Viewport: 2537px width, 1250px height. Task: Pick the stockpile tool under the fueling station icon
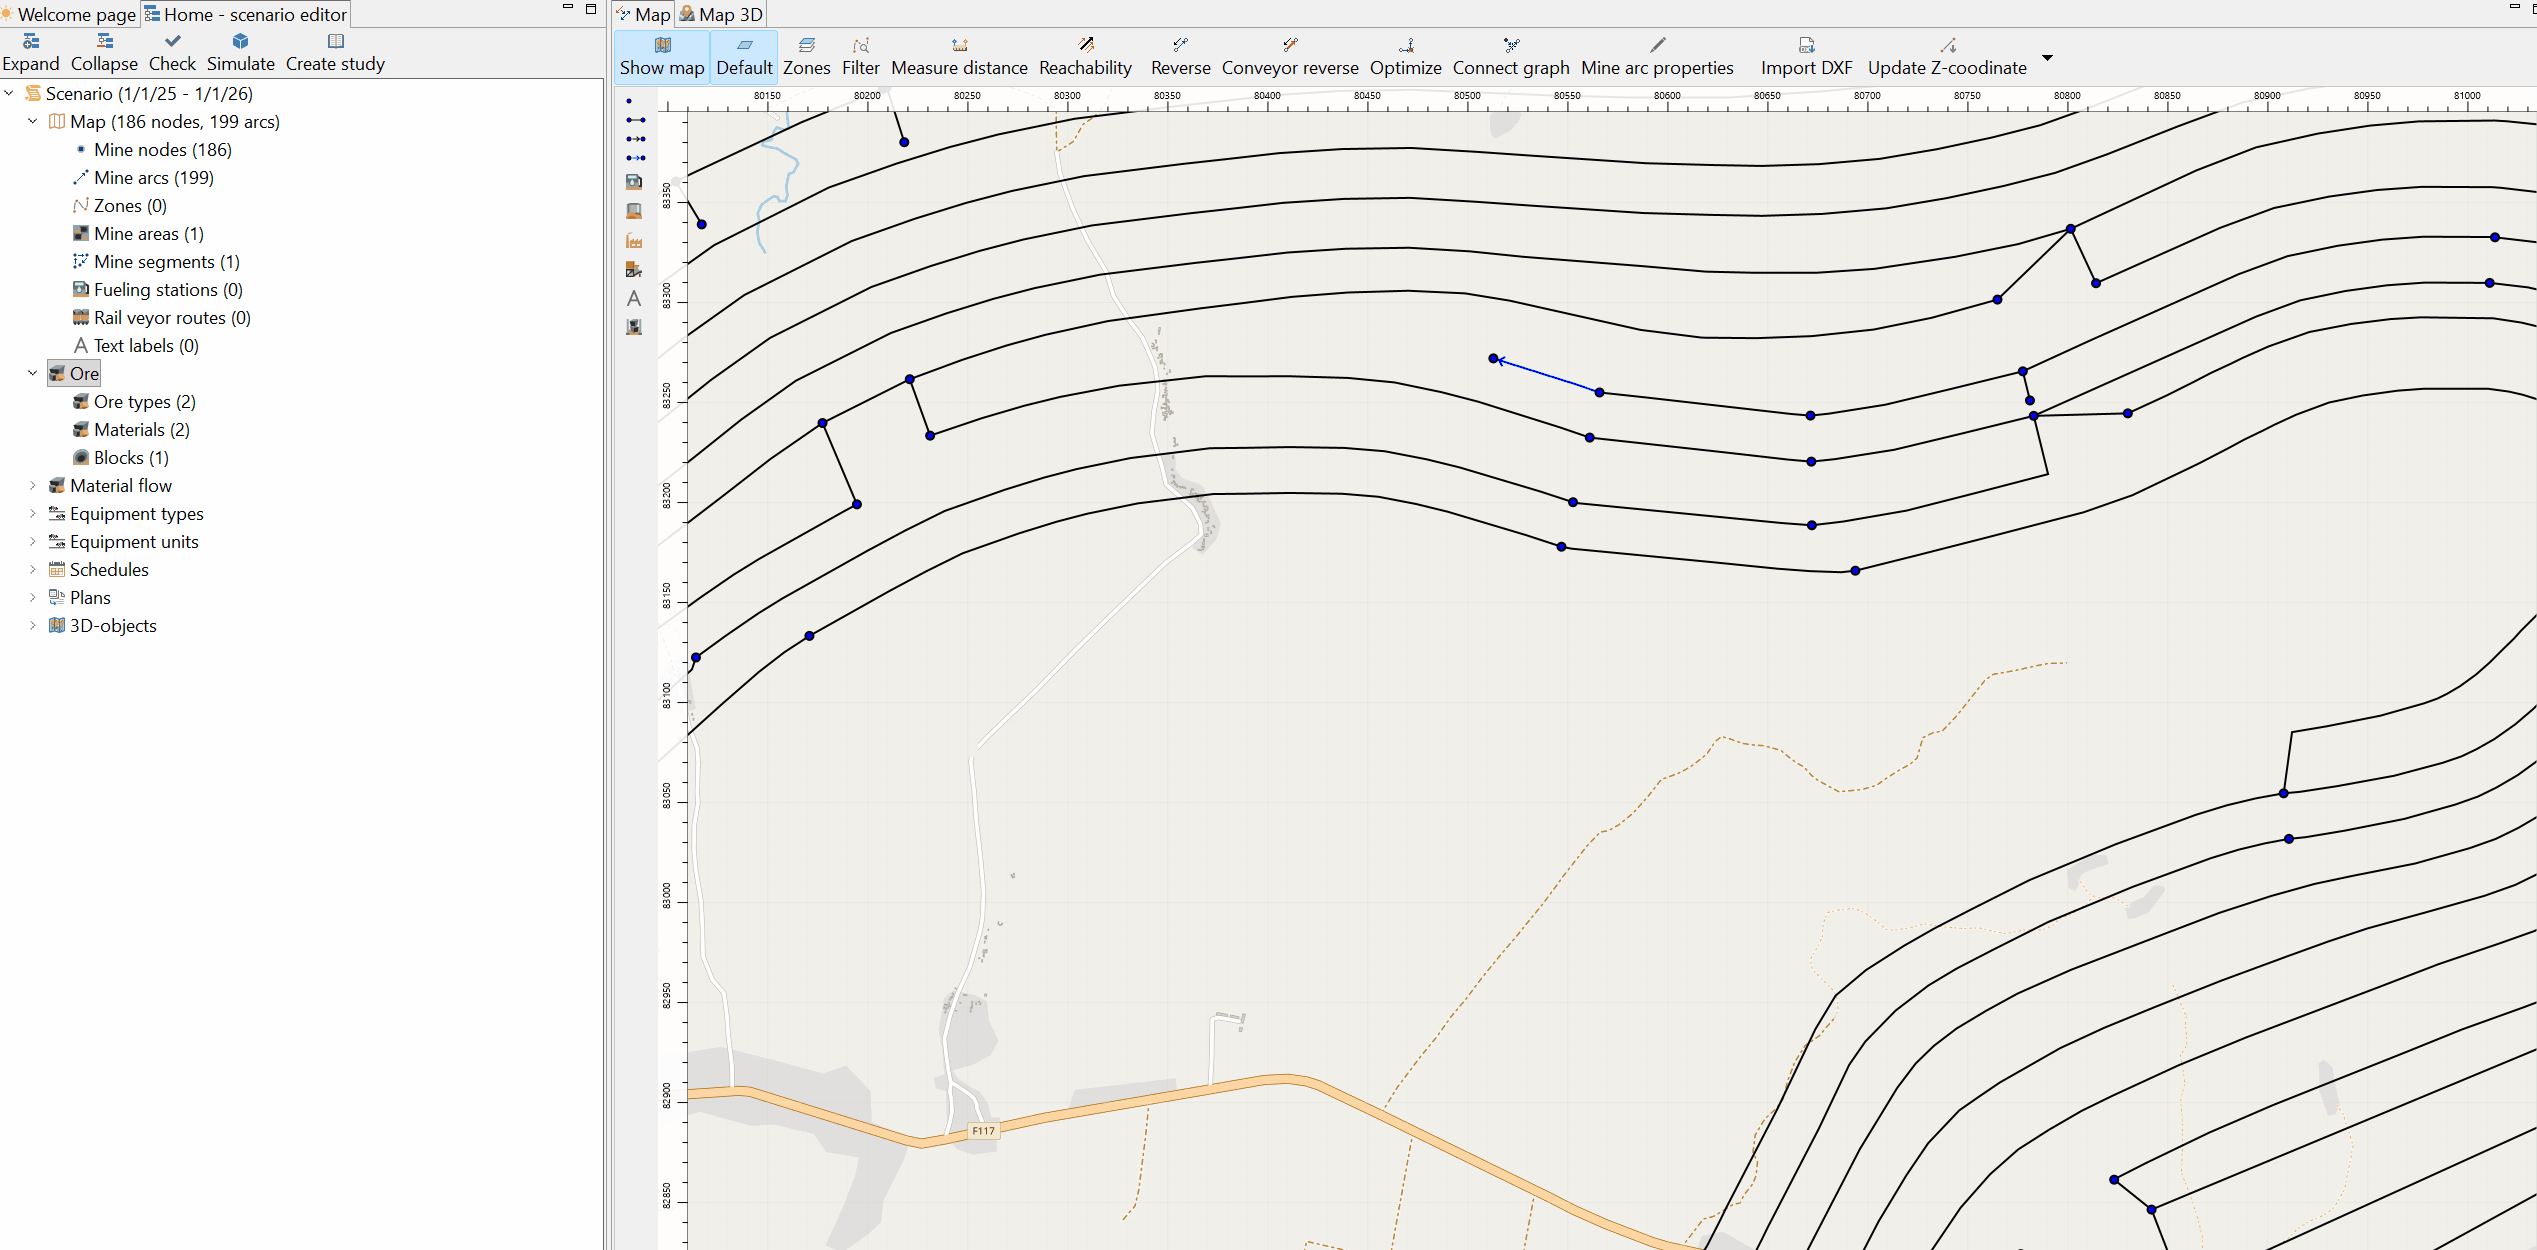click(x=634, y=211)
